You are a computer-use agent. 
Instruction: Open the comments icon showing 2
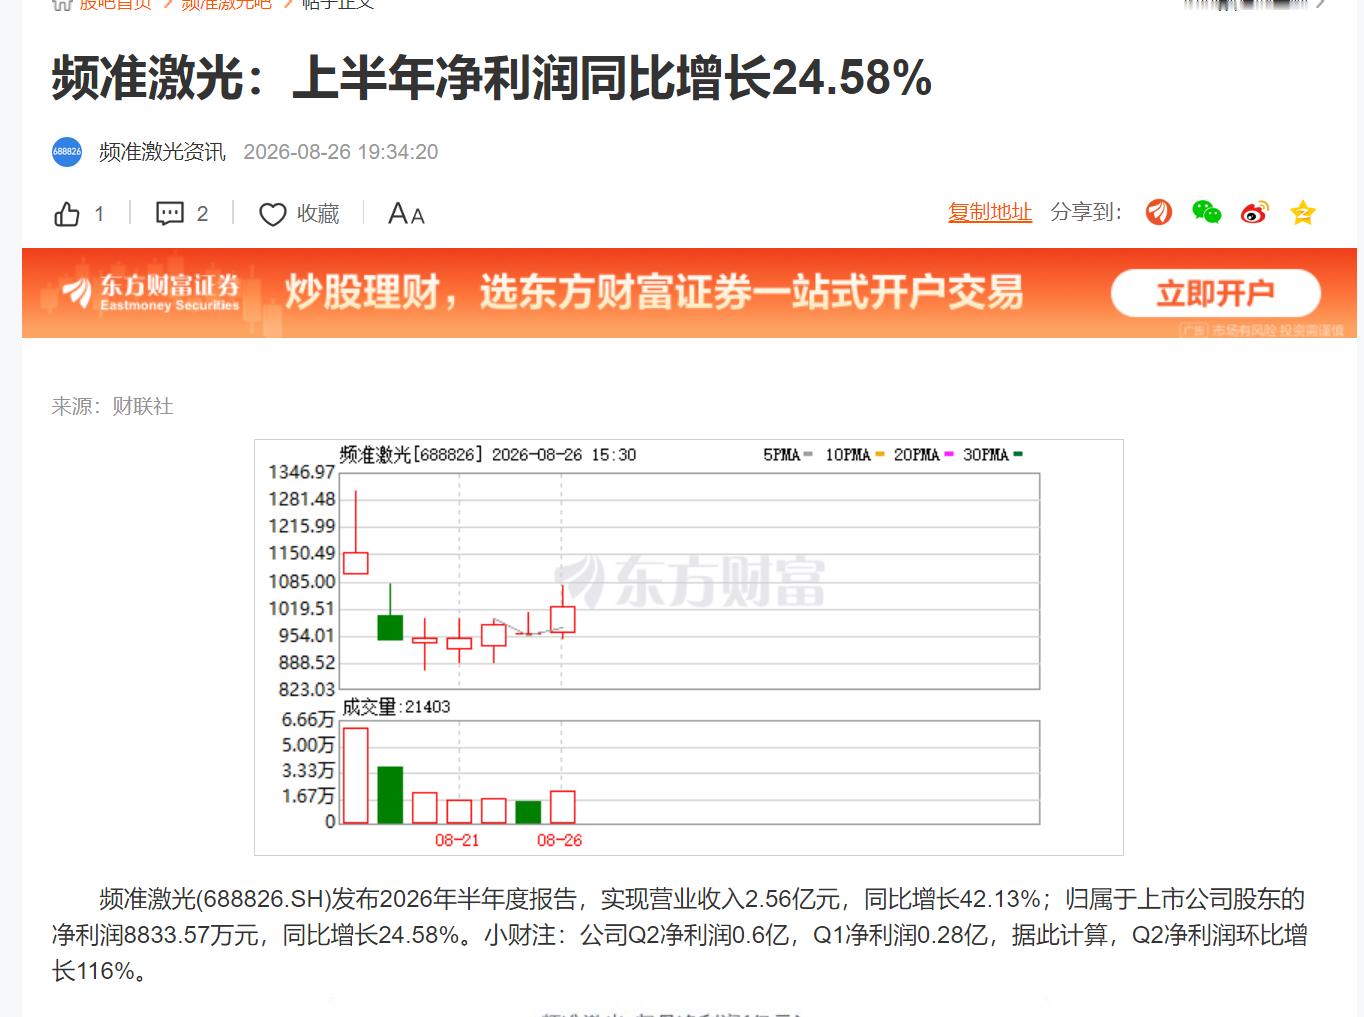coord(170,213)
